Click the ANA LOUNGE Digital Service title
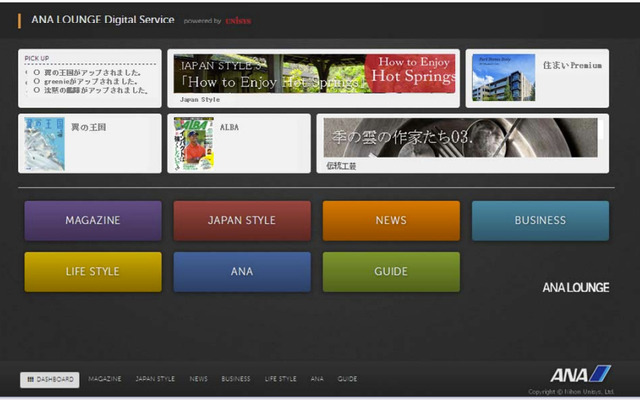Viewport: 640px width, 400px height. click(103, 20)
